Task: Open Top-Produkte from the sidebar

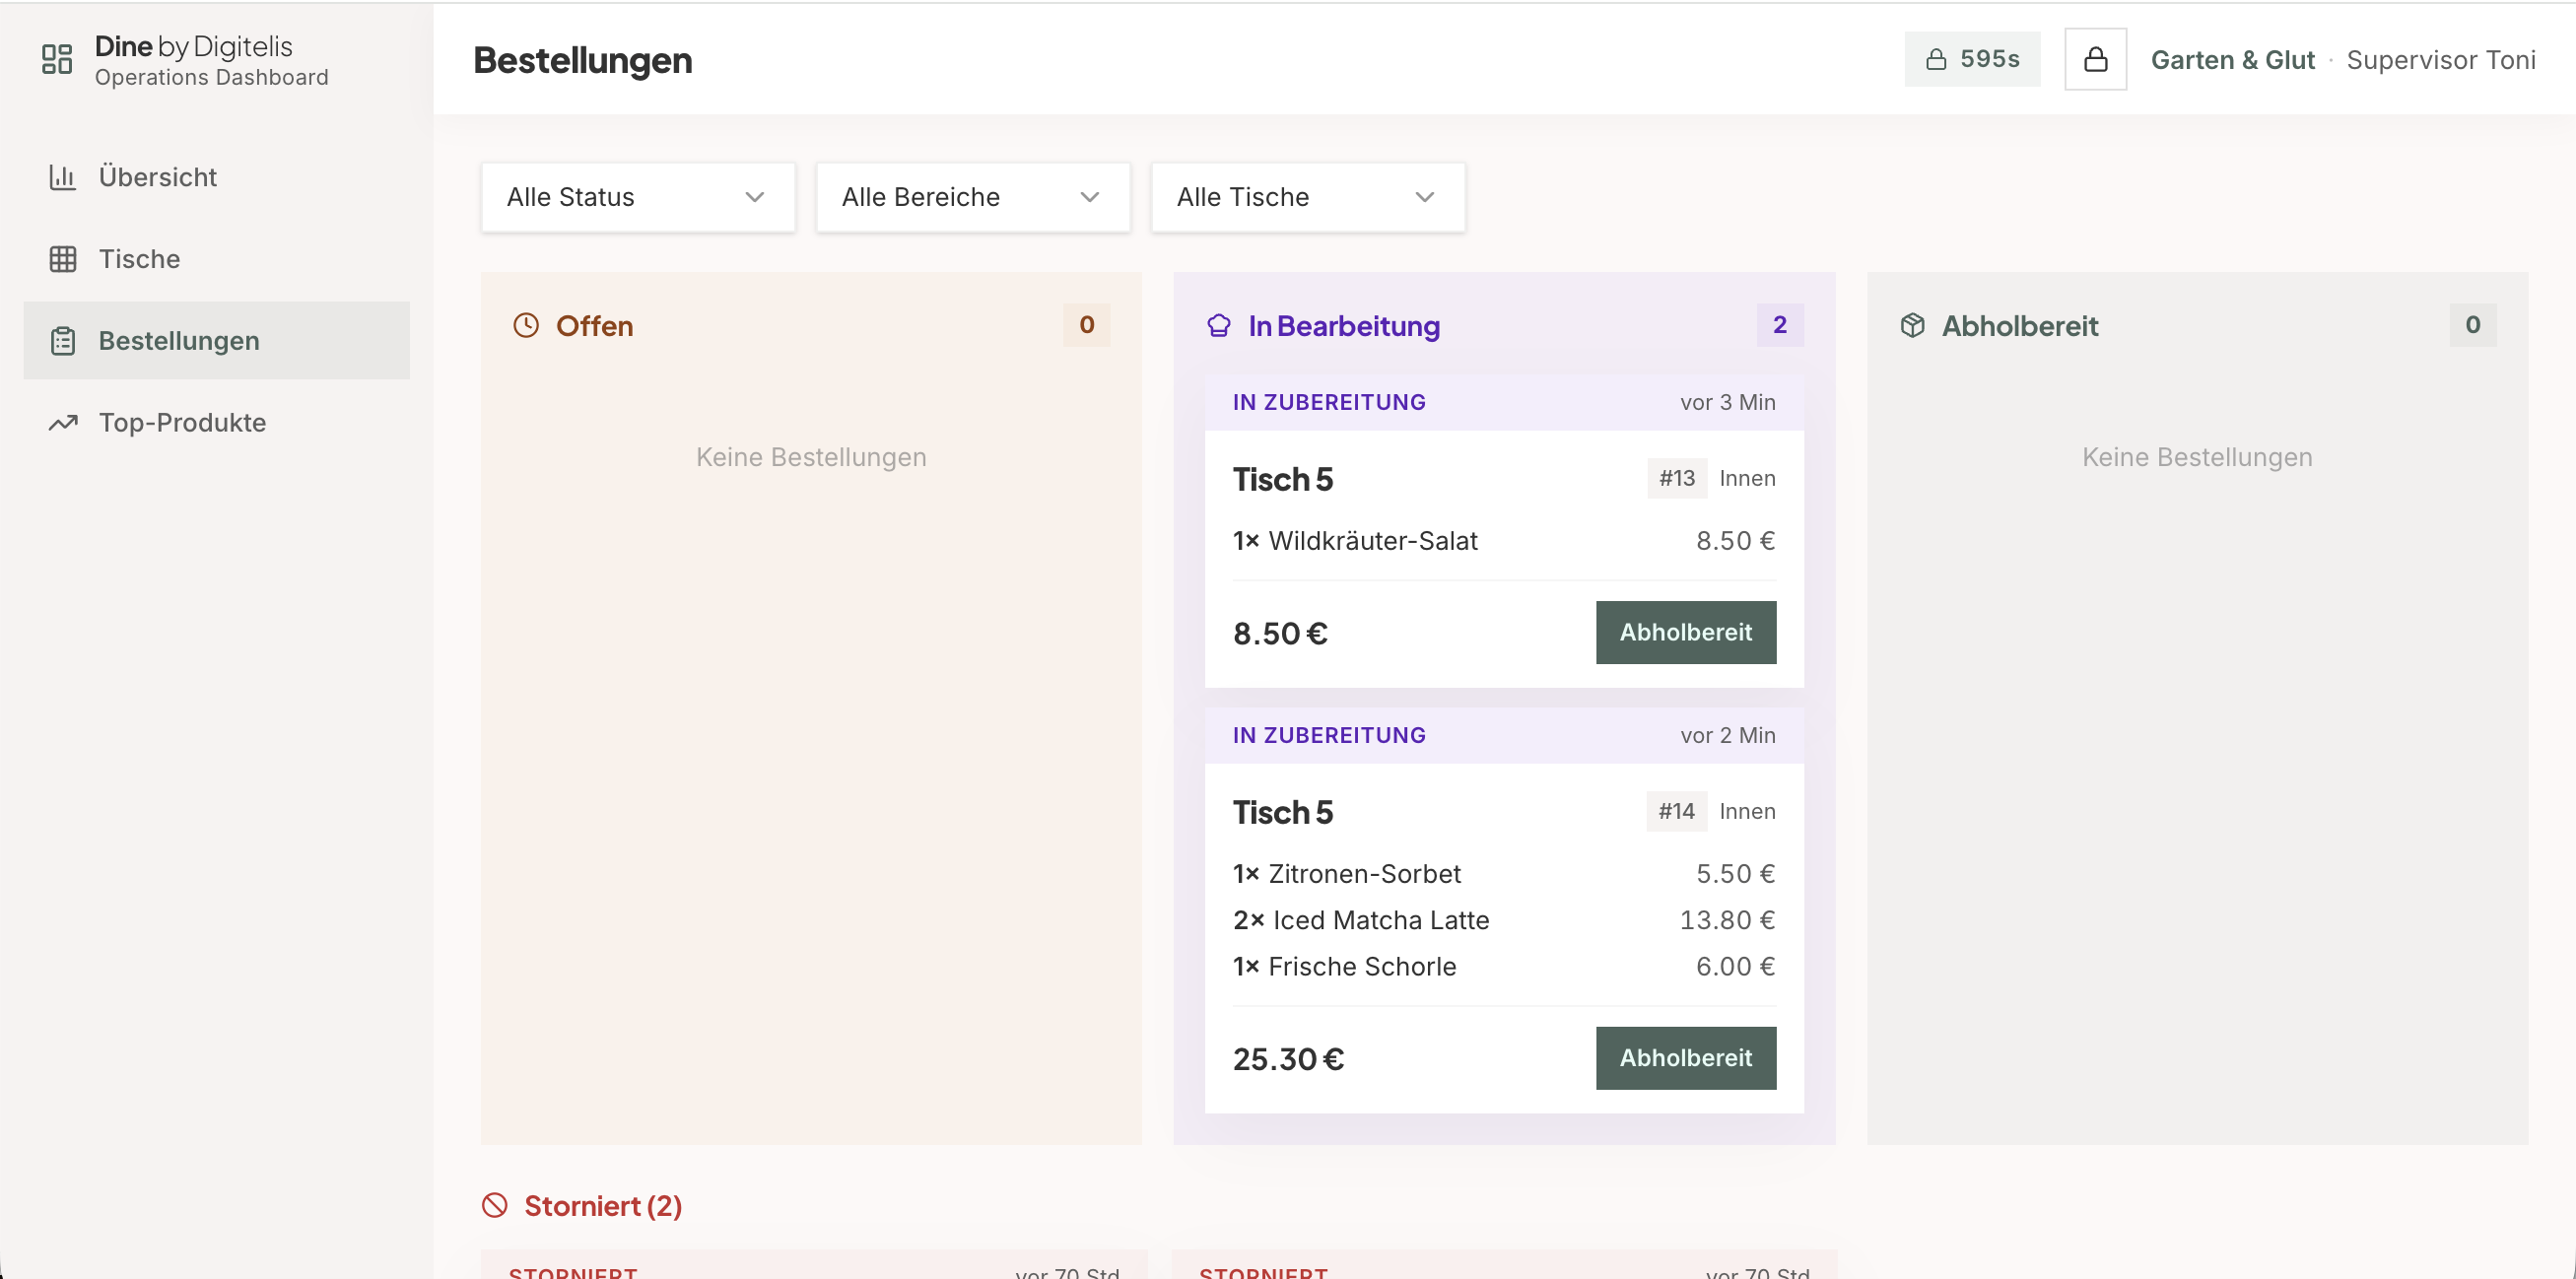Action: point(216,423)
